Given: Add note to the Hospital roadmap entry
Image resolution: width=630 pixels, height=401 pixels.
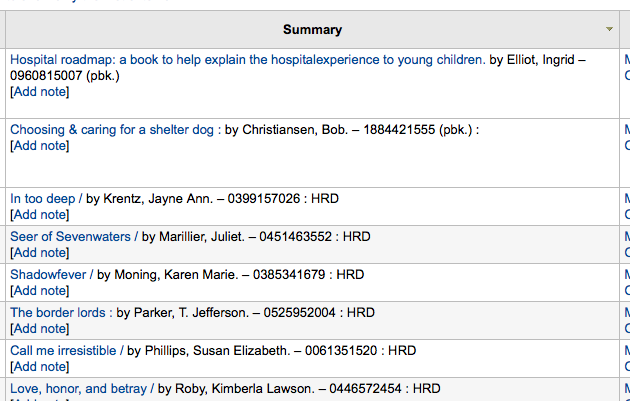Looking at the screenshot, I should (40, 92).
